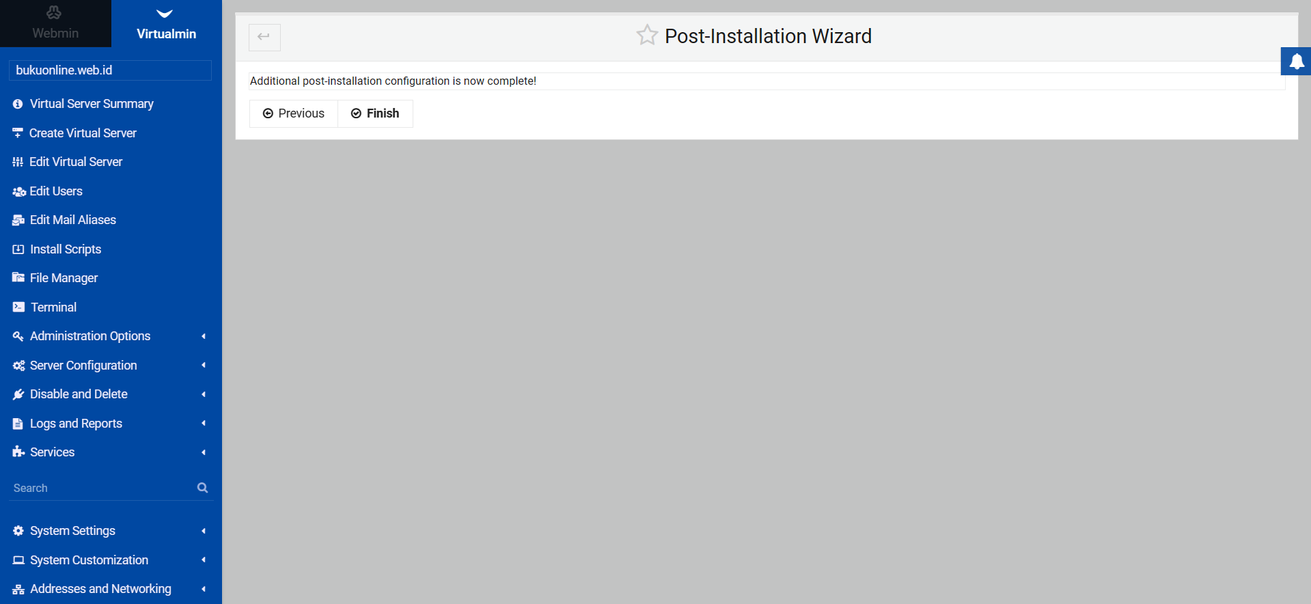Expand the Logs and Reports section
This screenshot has width=1311, height=604.
(76, 423)
